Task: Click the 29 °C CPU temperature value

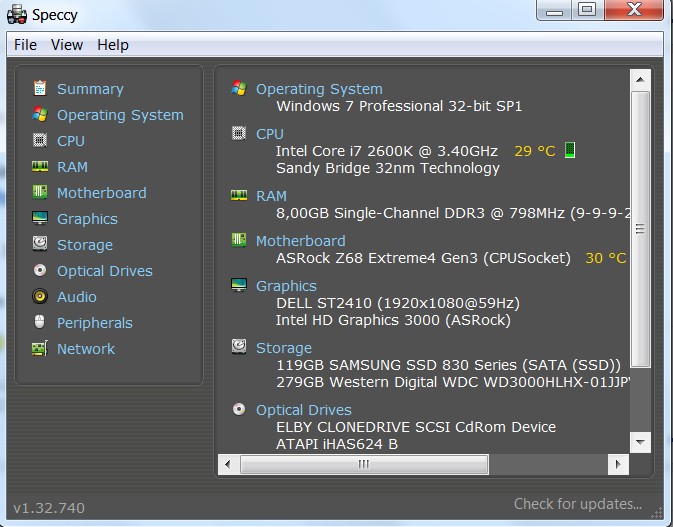Action: tap(535, 151)
